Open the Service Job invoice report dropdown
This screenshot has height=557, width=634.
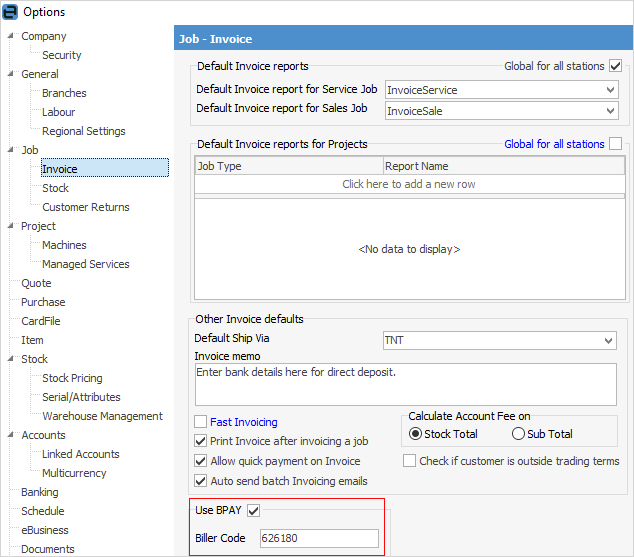pos(611,90)
